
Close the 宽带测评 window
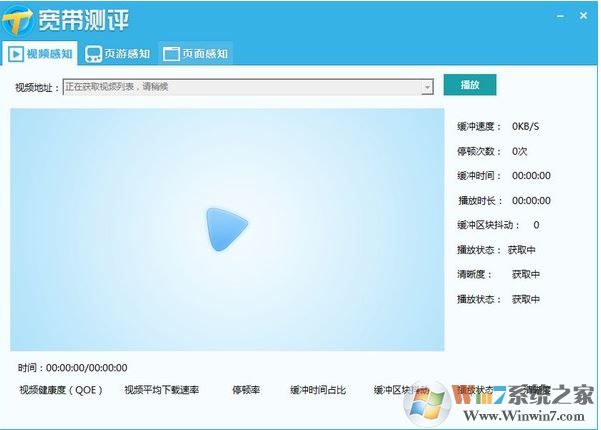[x=584, y=16]
